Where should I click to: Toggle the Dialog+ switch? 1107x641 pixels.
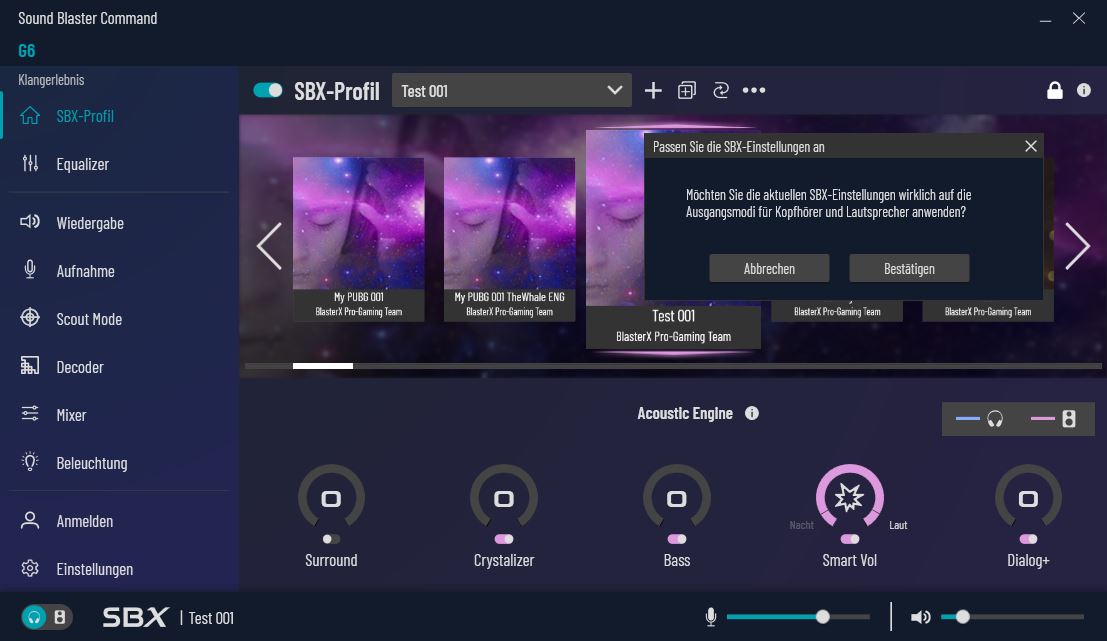click(x=1029, y=539)
